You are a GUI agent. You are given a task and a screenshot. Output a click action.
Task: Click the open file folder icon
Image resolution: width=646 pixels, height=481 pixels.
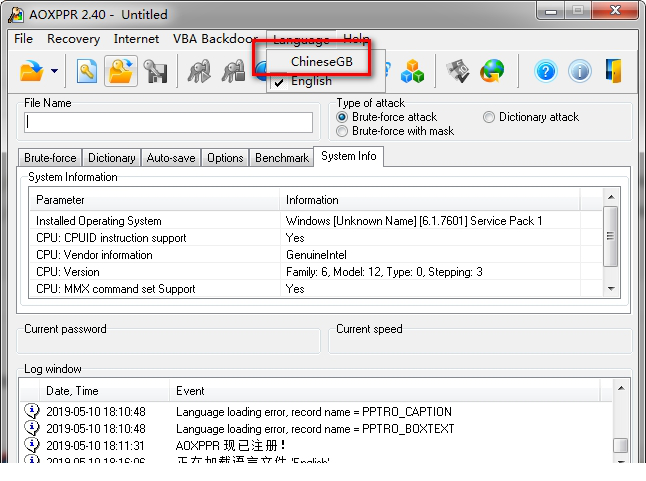pyautogui.click(x=32, y=71)
